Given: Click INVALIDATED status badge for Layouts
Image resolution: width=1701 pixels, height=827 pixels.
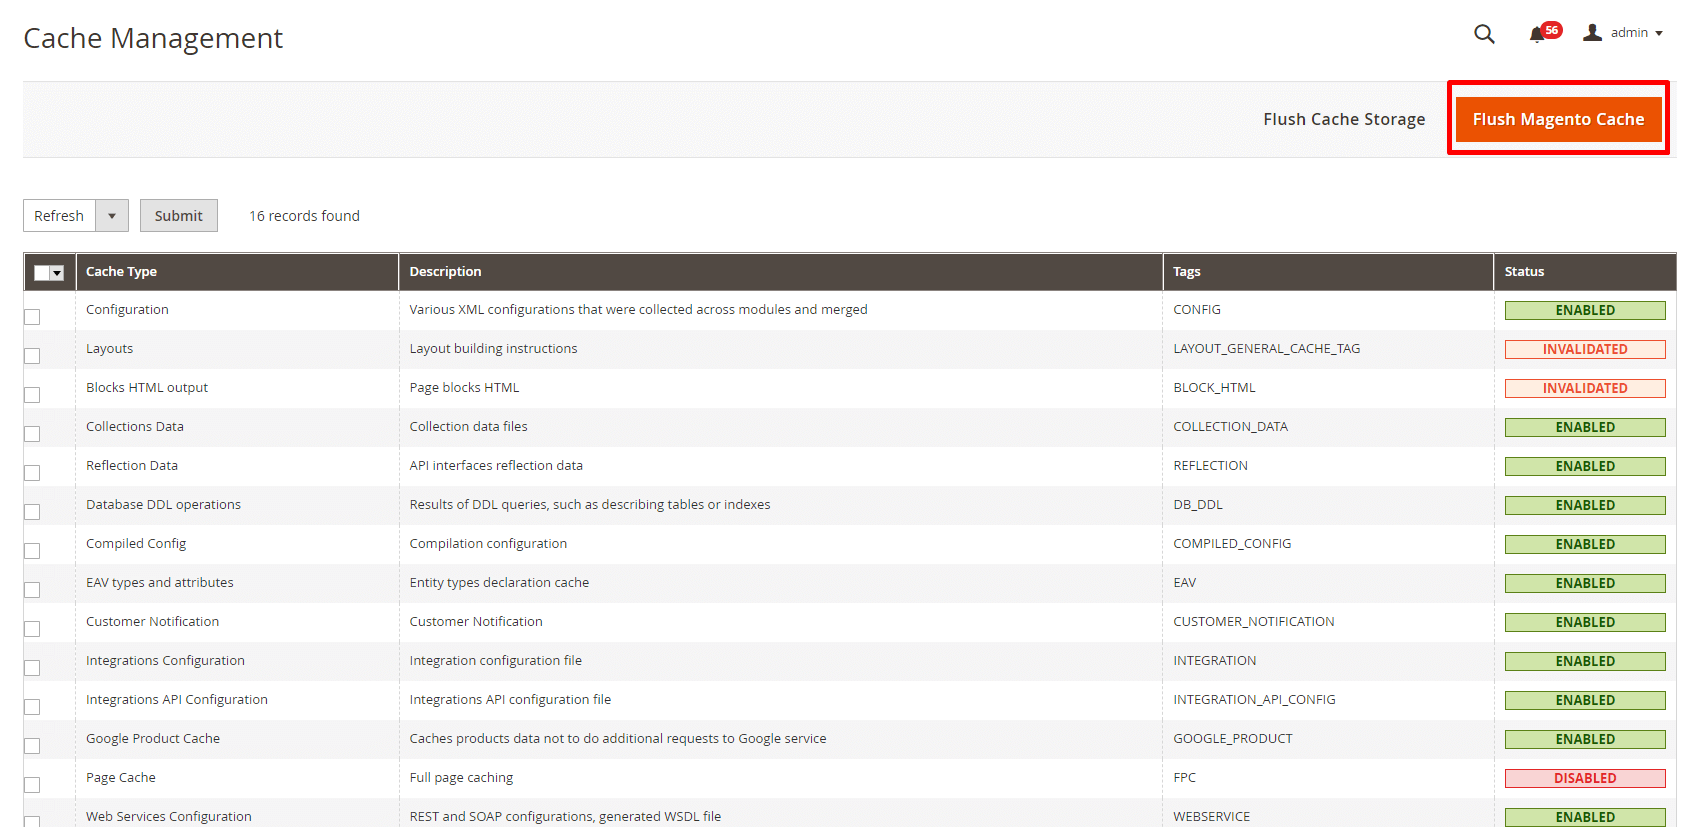Looking at the screenshot, I should click(1584, 349).
